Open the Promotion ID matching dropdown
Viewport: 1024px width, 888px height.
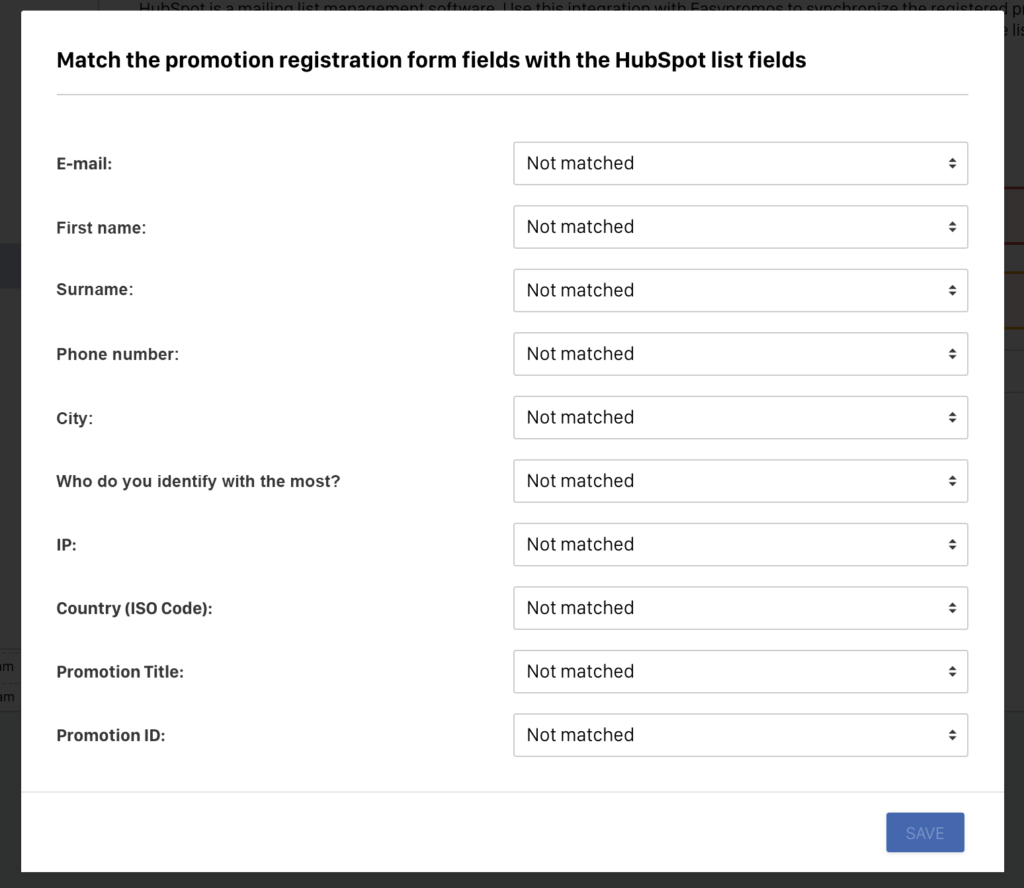[x=740, y=735]
